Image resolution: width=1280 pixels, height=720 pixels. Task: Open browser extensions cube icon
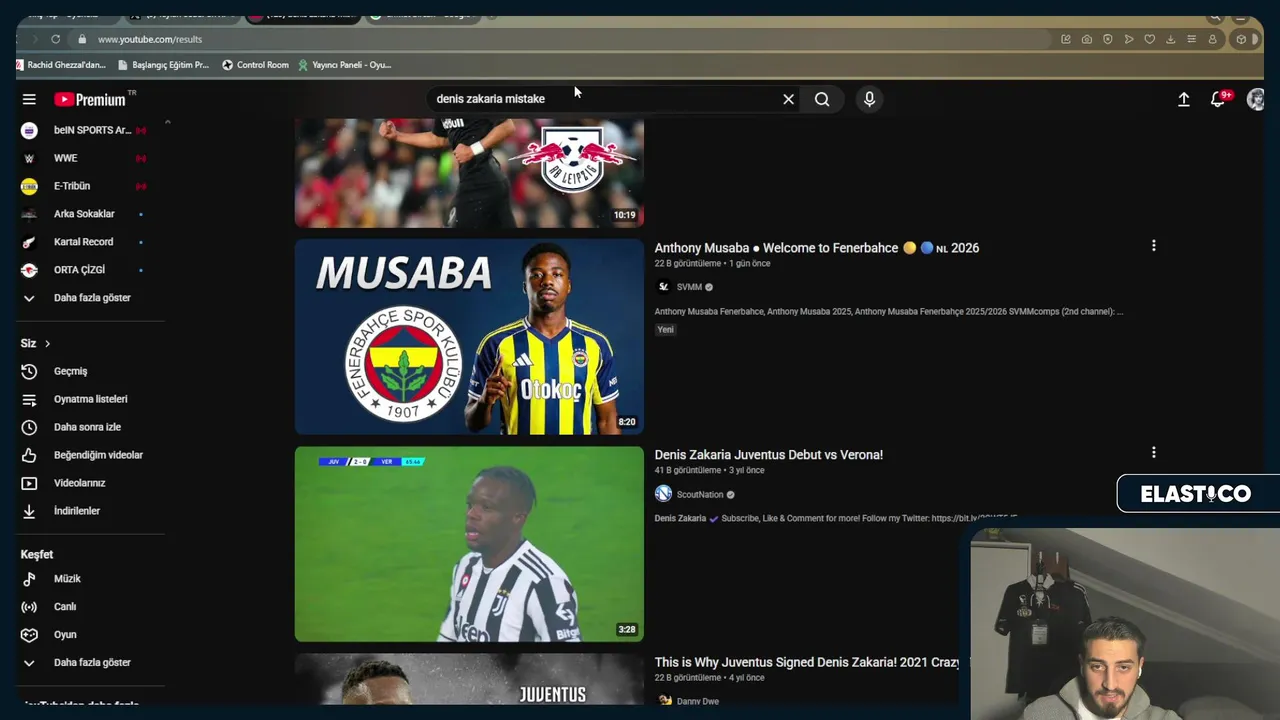1241,39
